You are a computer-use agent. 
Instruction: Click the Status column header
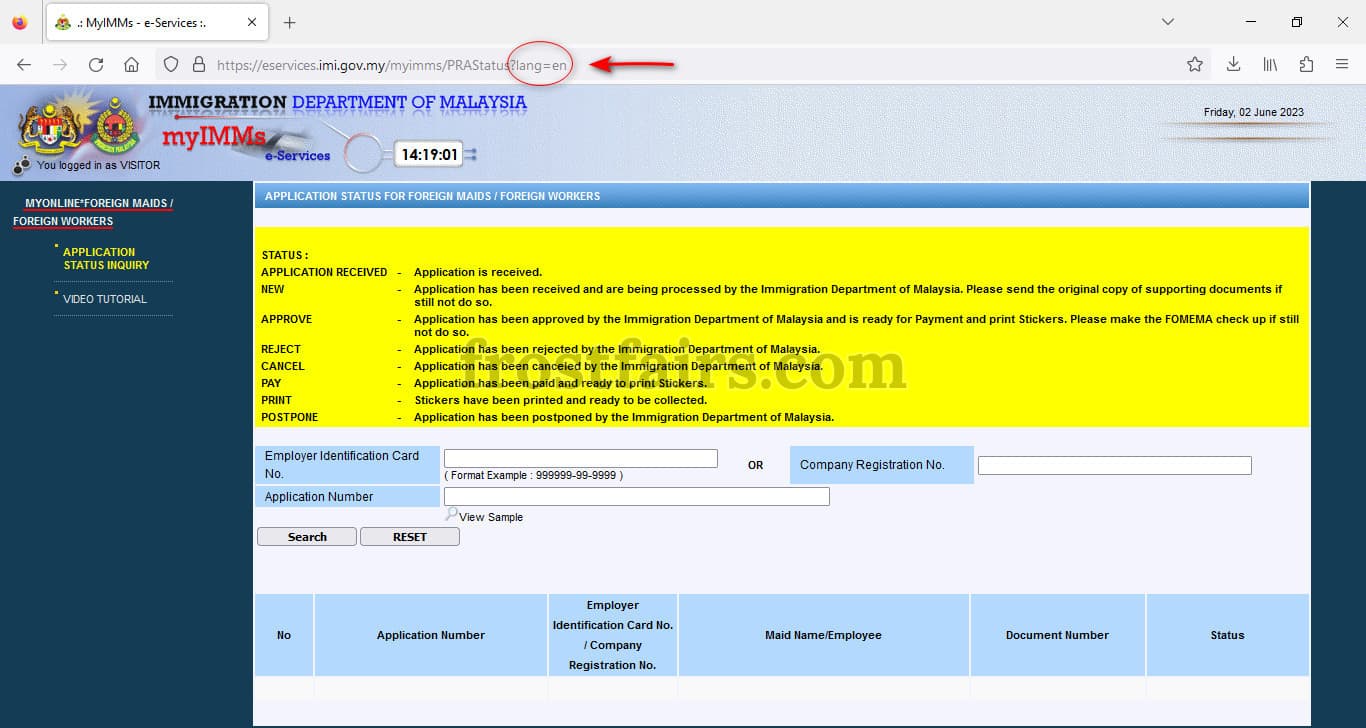[1228, 635]
